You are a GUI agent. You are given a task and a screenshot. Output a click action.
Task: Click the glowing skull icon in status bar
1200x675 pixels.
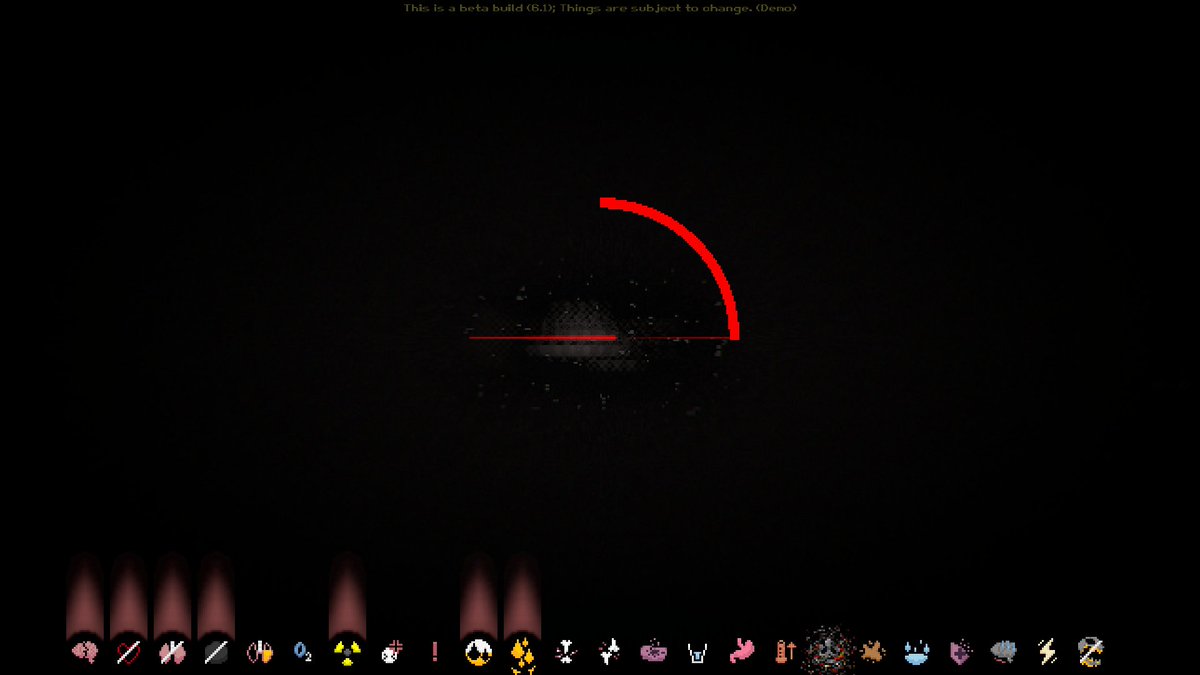829,652
